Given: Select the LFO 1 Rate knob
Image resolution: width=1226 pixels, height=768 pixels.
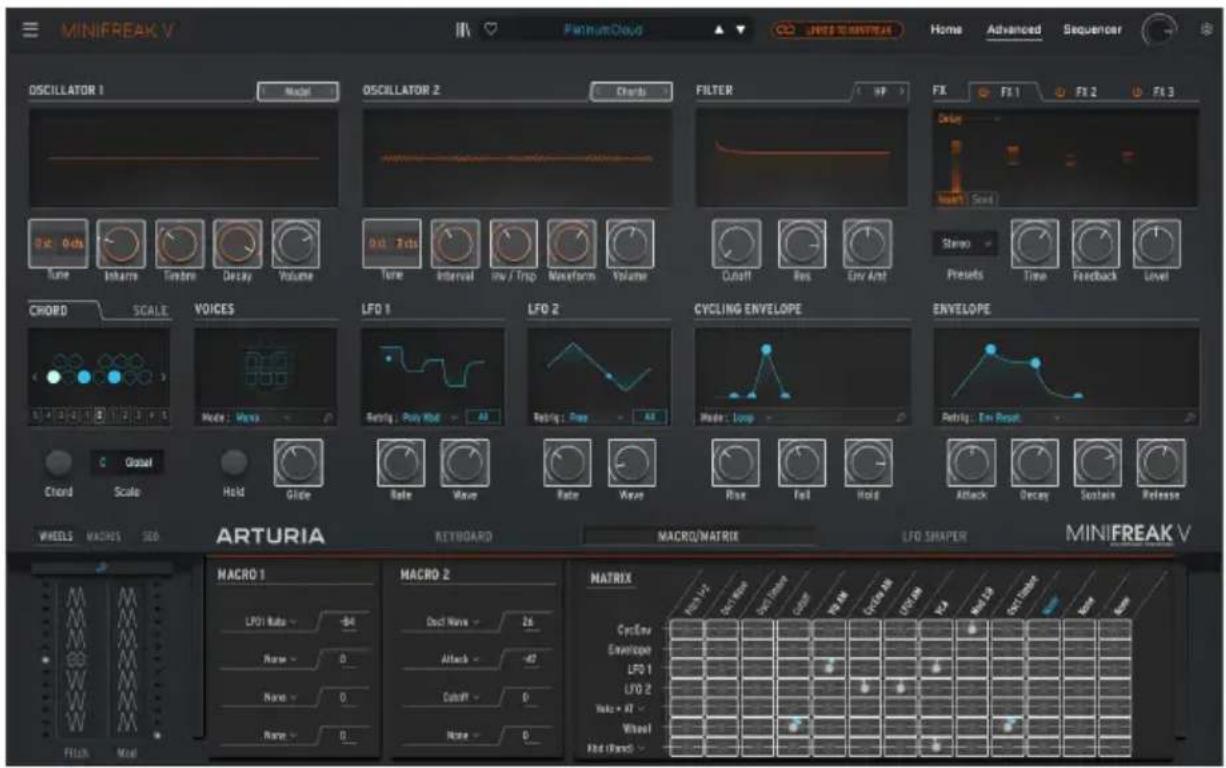Looking at the screenshot, I should tap(401, 462).
